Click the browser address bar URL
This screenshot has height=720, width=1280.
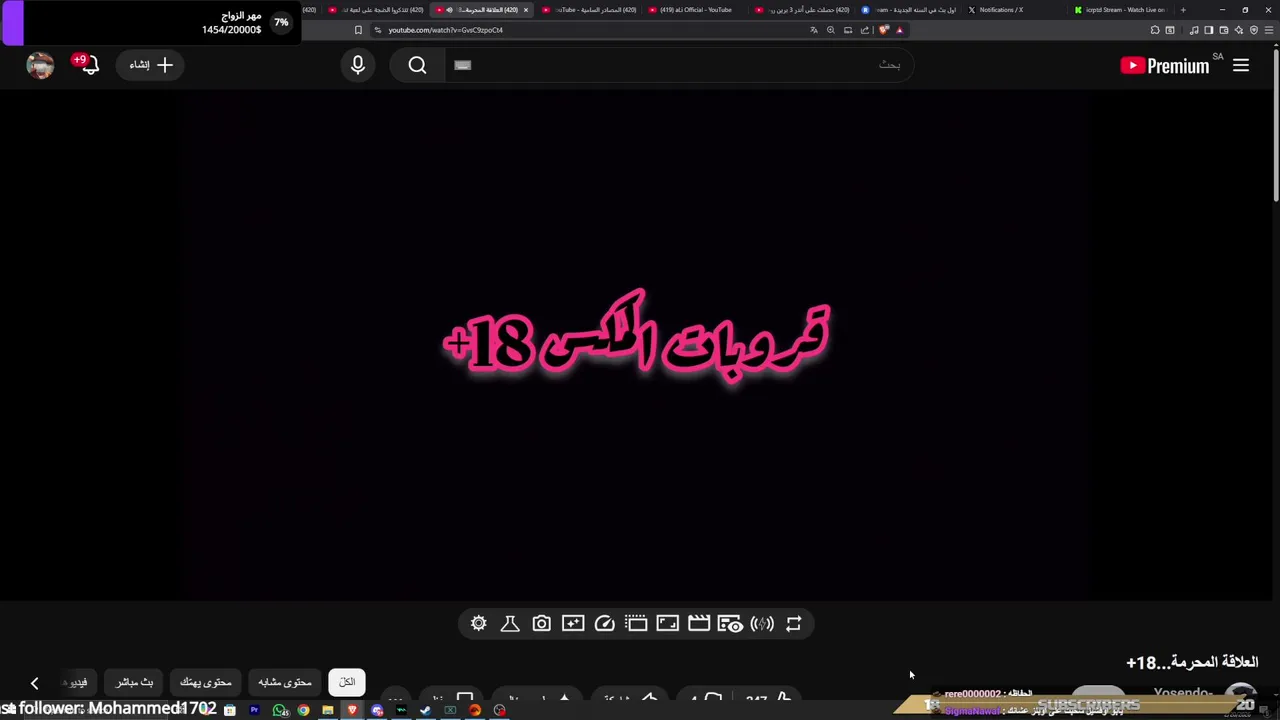coord(445,30)
